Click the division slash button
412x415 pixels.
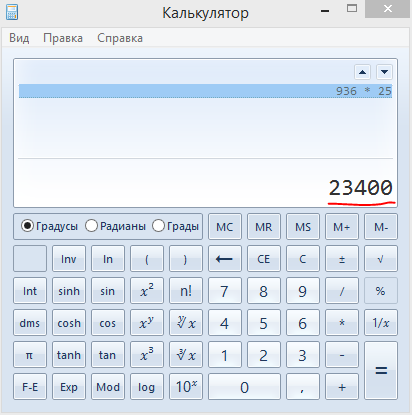click(x=342, y=291)
